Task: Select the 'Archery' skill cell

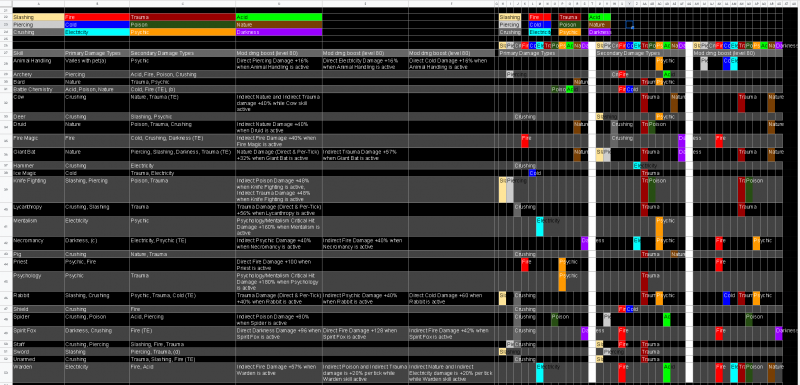Action: tap(38, 74)
